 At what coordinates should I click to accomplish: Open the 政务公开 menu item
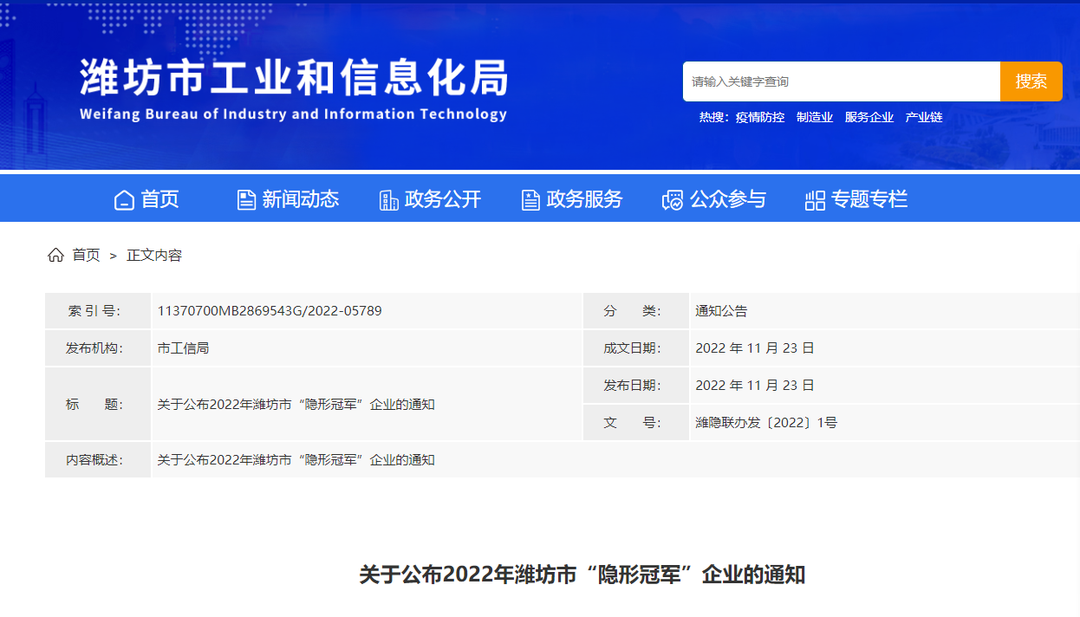point(443,200)
